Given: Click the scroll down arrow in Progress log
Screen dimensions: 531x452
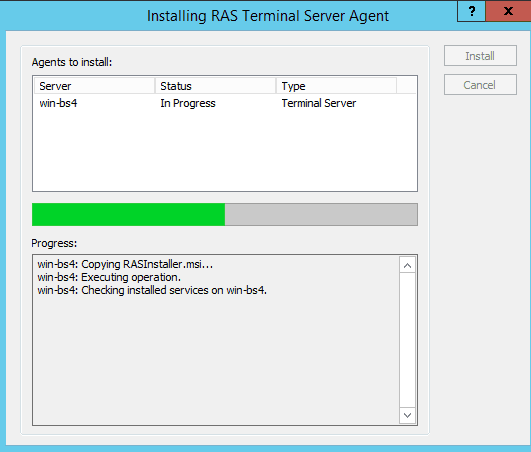Looking at the screenshot, I should click(x=407, y=415).
